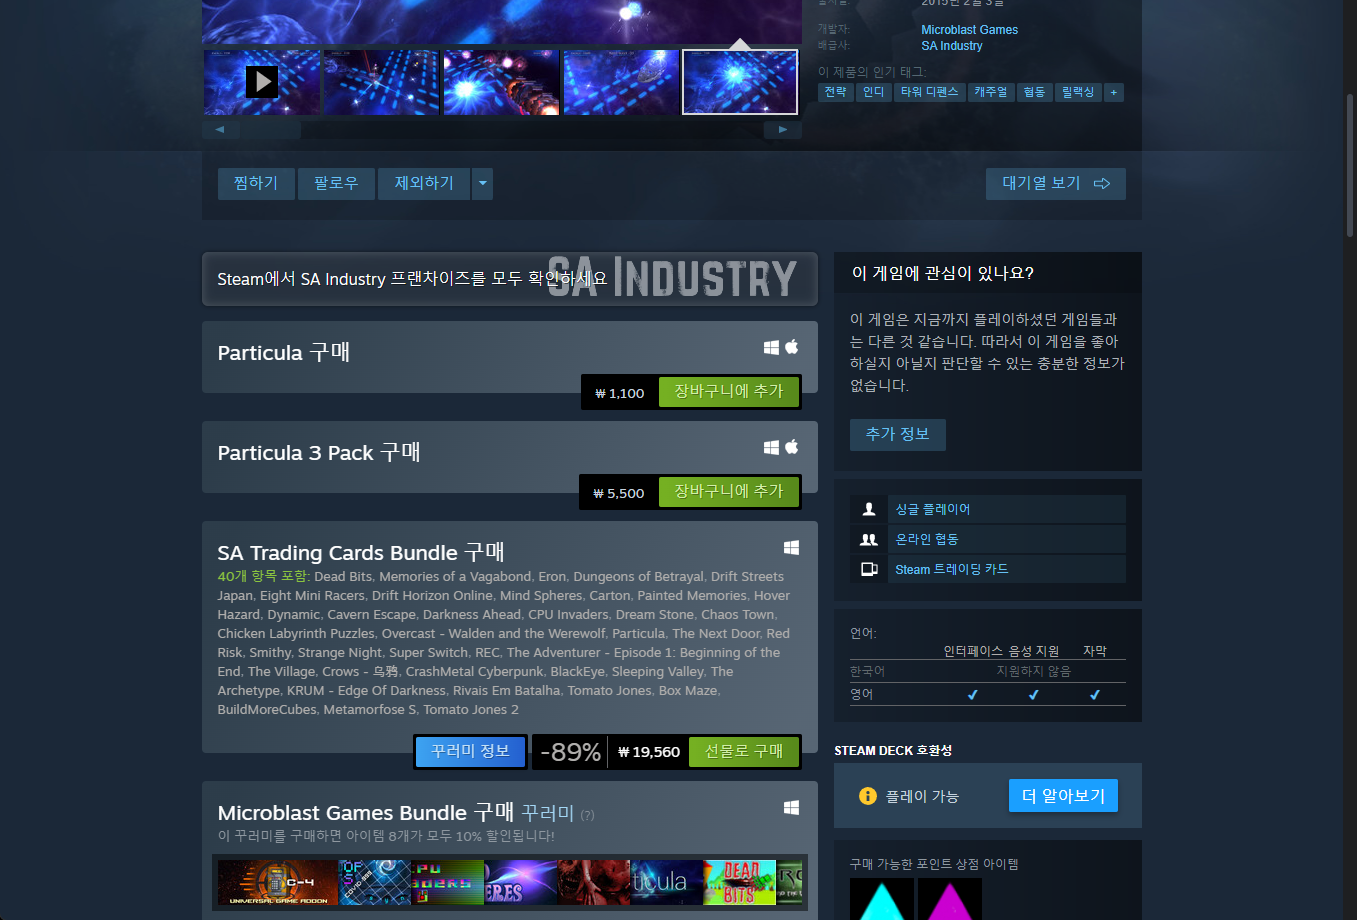1357x920 pixels.
Task: Click the 선물로 구매 gift purchase button
Action: (744, 752)
